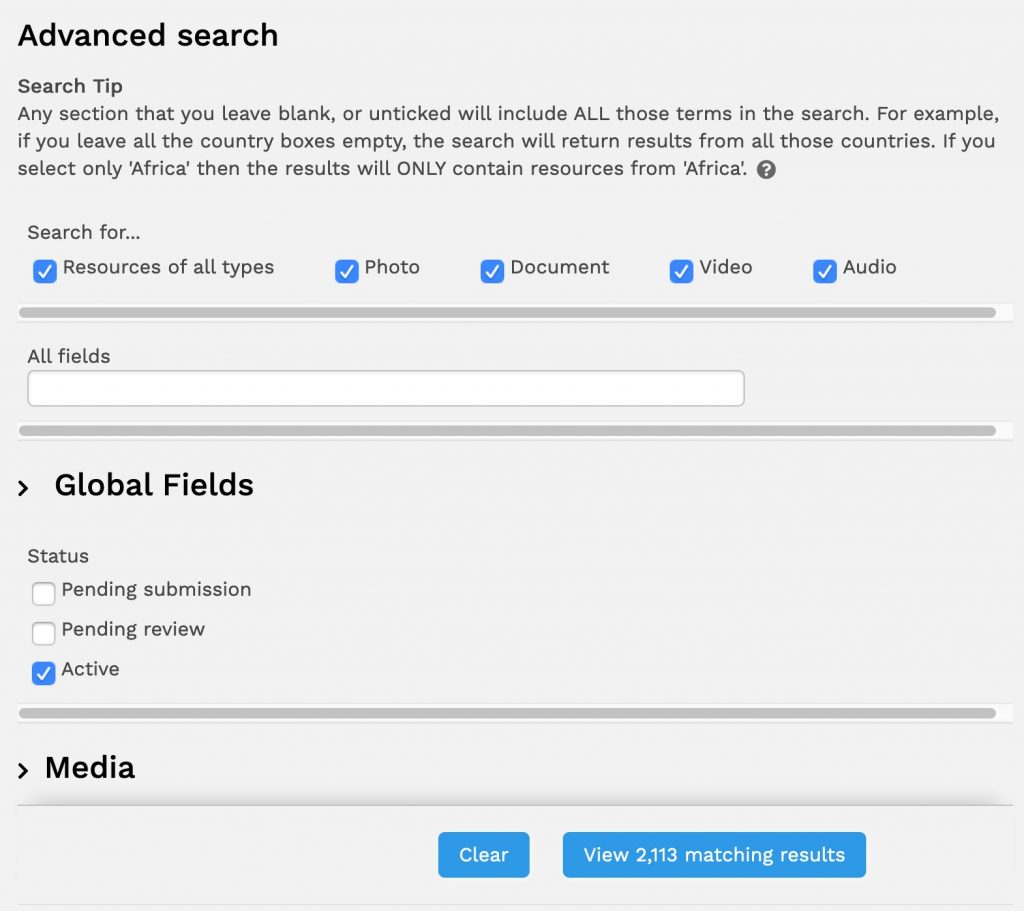The image size is (1024, 911).
Task: Click the Media heading text
Action: coord(90,767)
